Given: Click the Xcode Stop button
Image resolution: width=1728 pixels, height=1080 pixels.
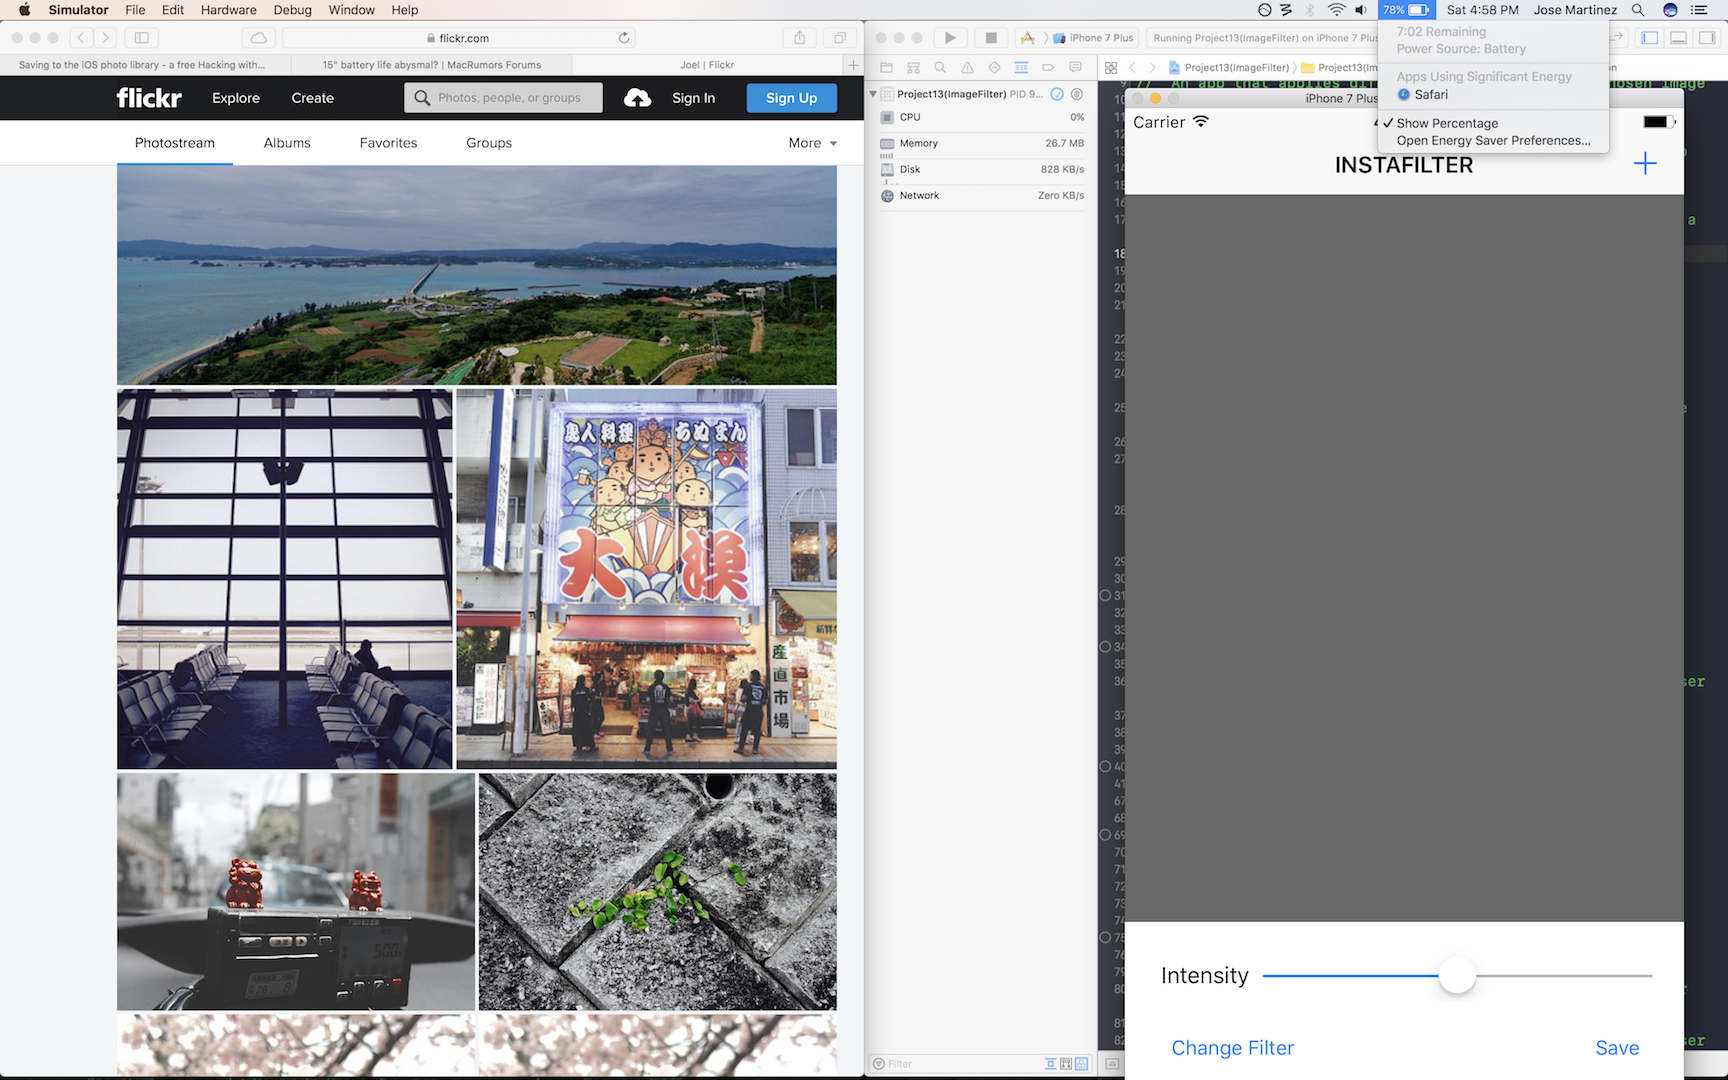Looking at the screenshot, I should click(x=991, y=38).
